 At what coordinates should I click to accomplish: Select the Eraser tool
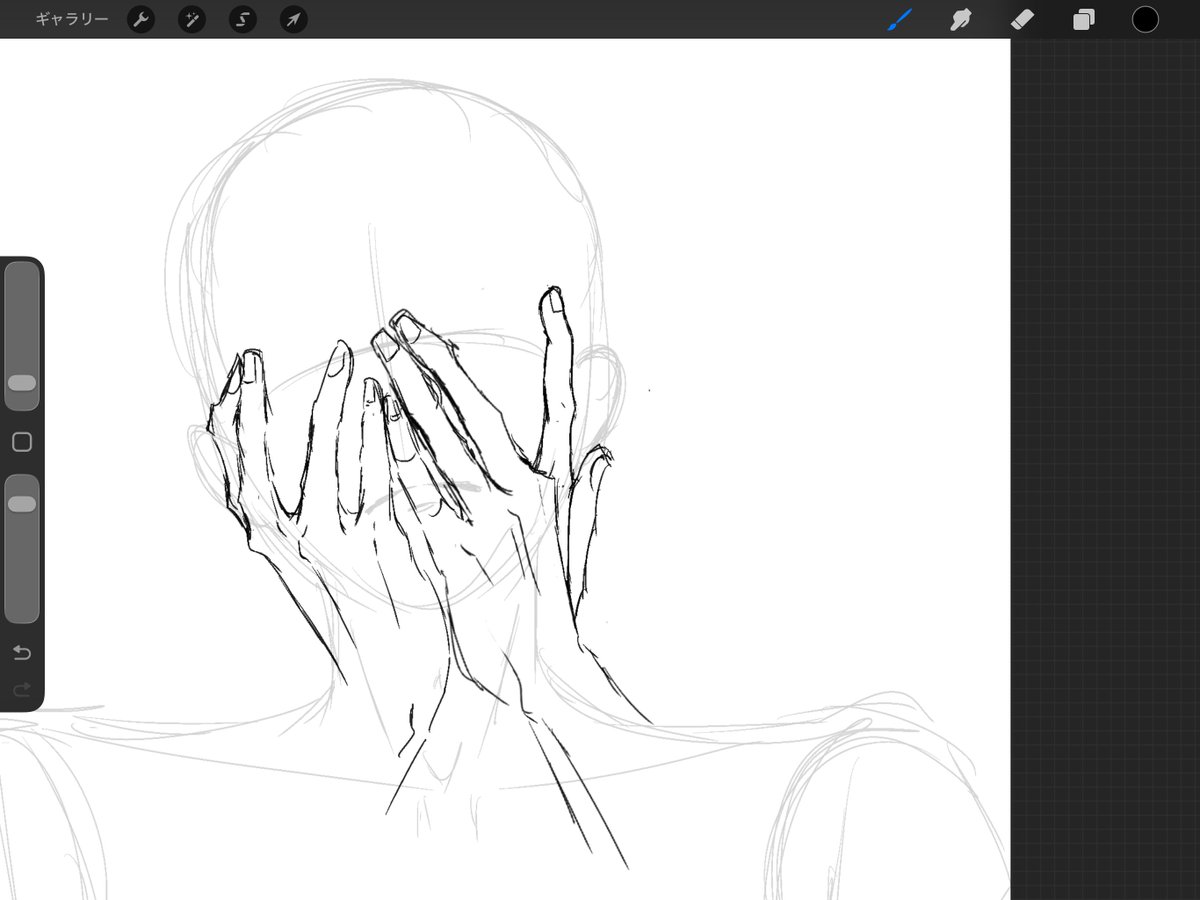pyautogui.click(x=1022, y=19)
